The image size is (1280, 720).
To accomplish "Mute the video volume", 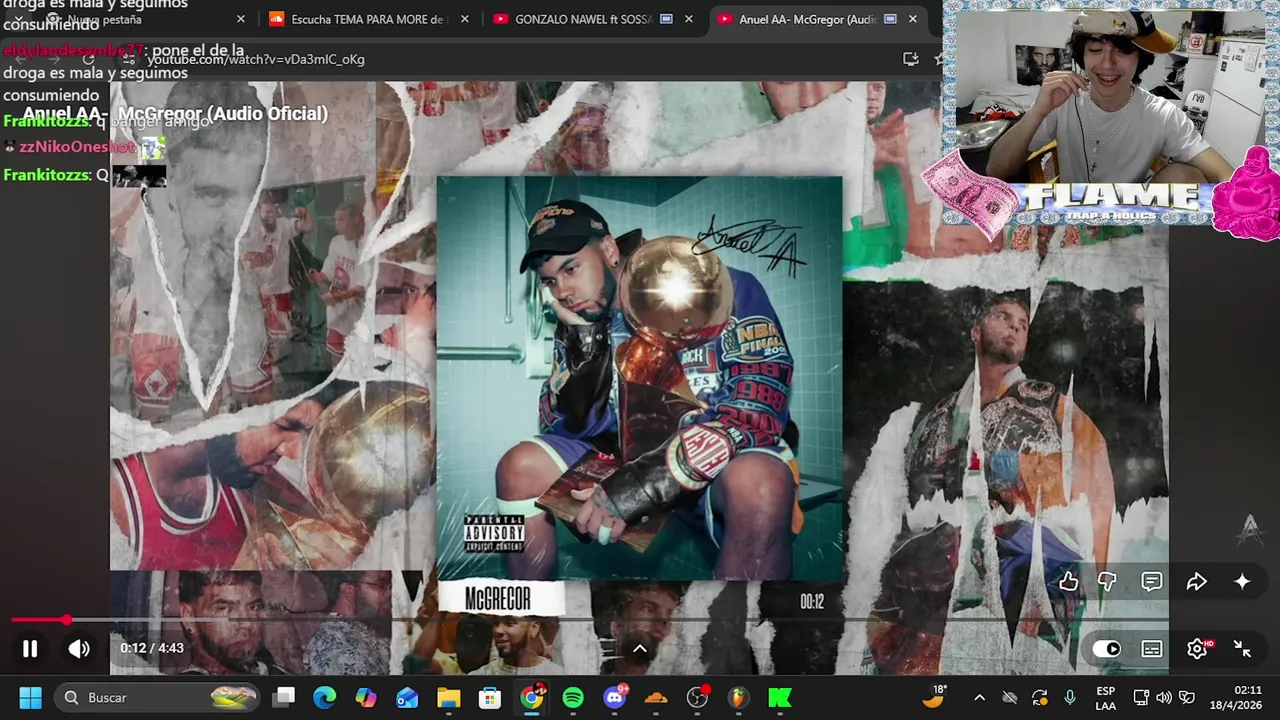I will [x=79, y=649].
